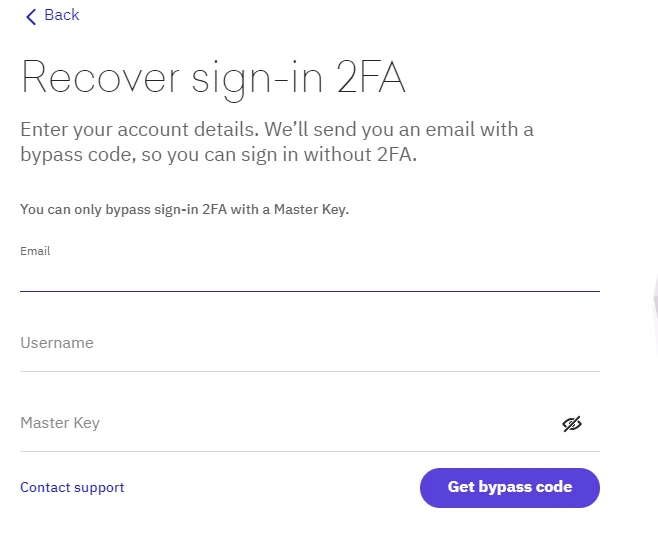Click the Get bypass code button

coord(510,488)
